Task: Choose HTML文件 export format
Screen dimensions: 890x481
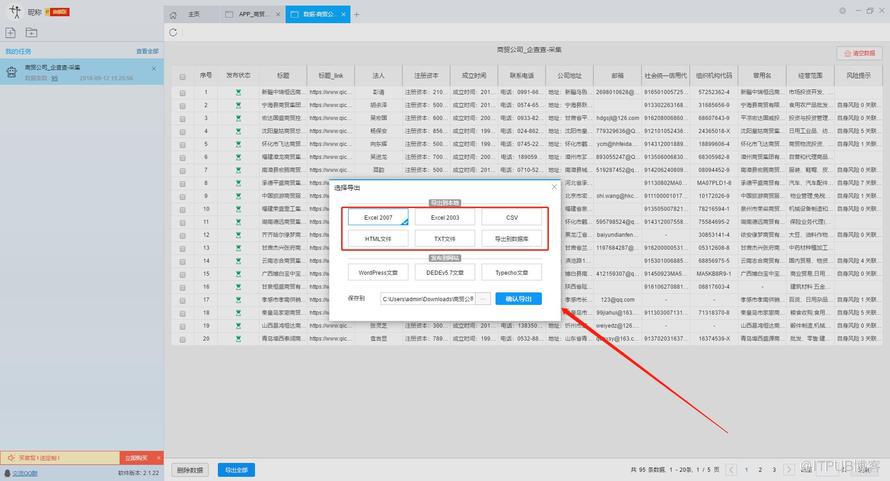Action: (378, 239)
